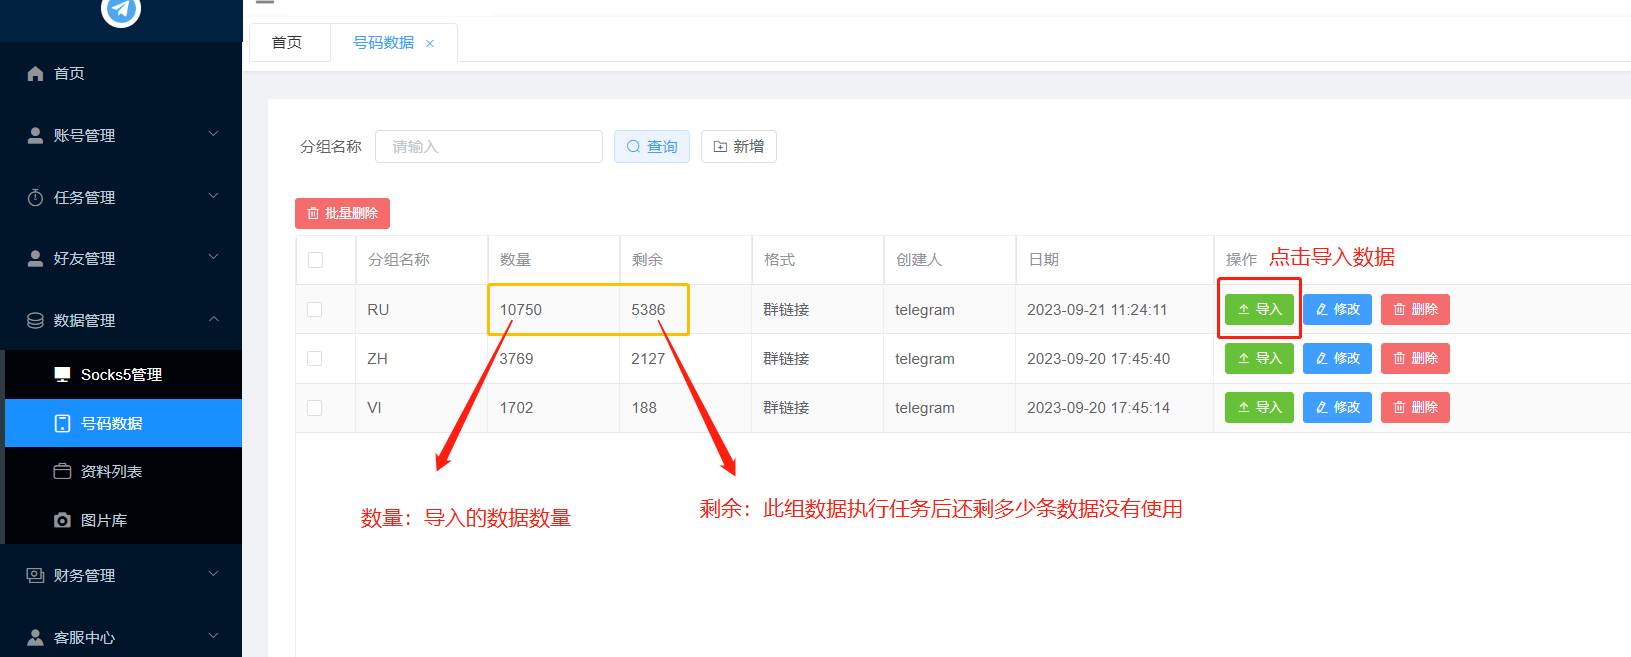
Task: Focus the 分组名称 input field
Action: (488, 147)
